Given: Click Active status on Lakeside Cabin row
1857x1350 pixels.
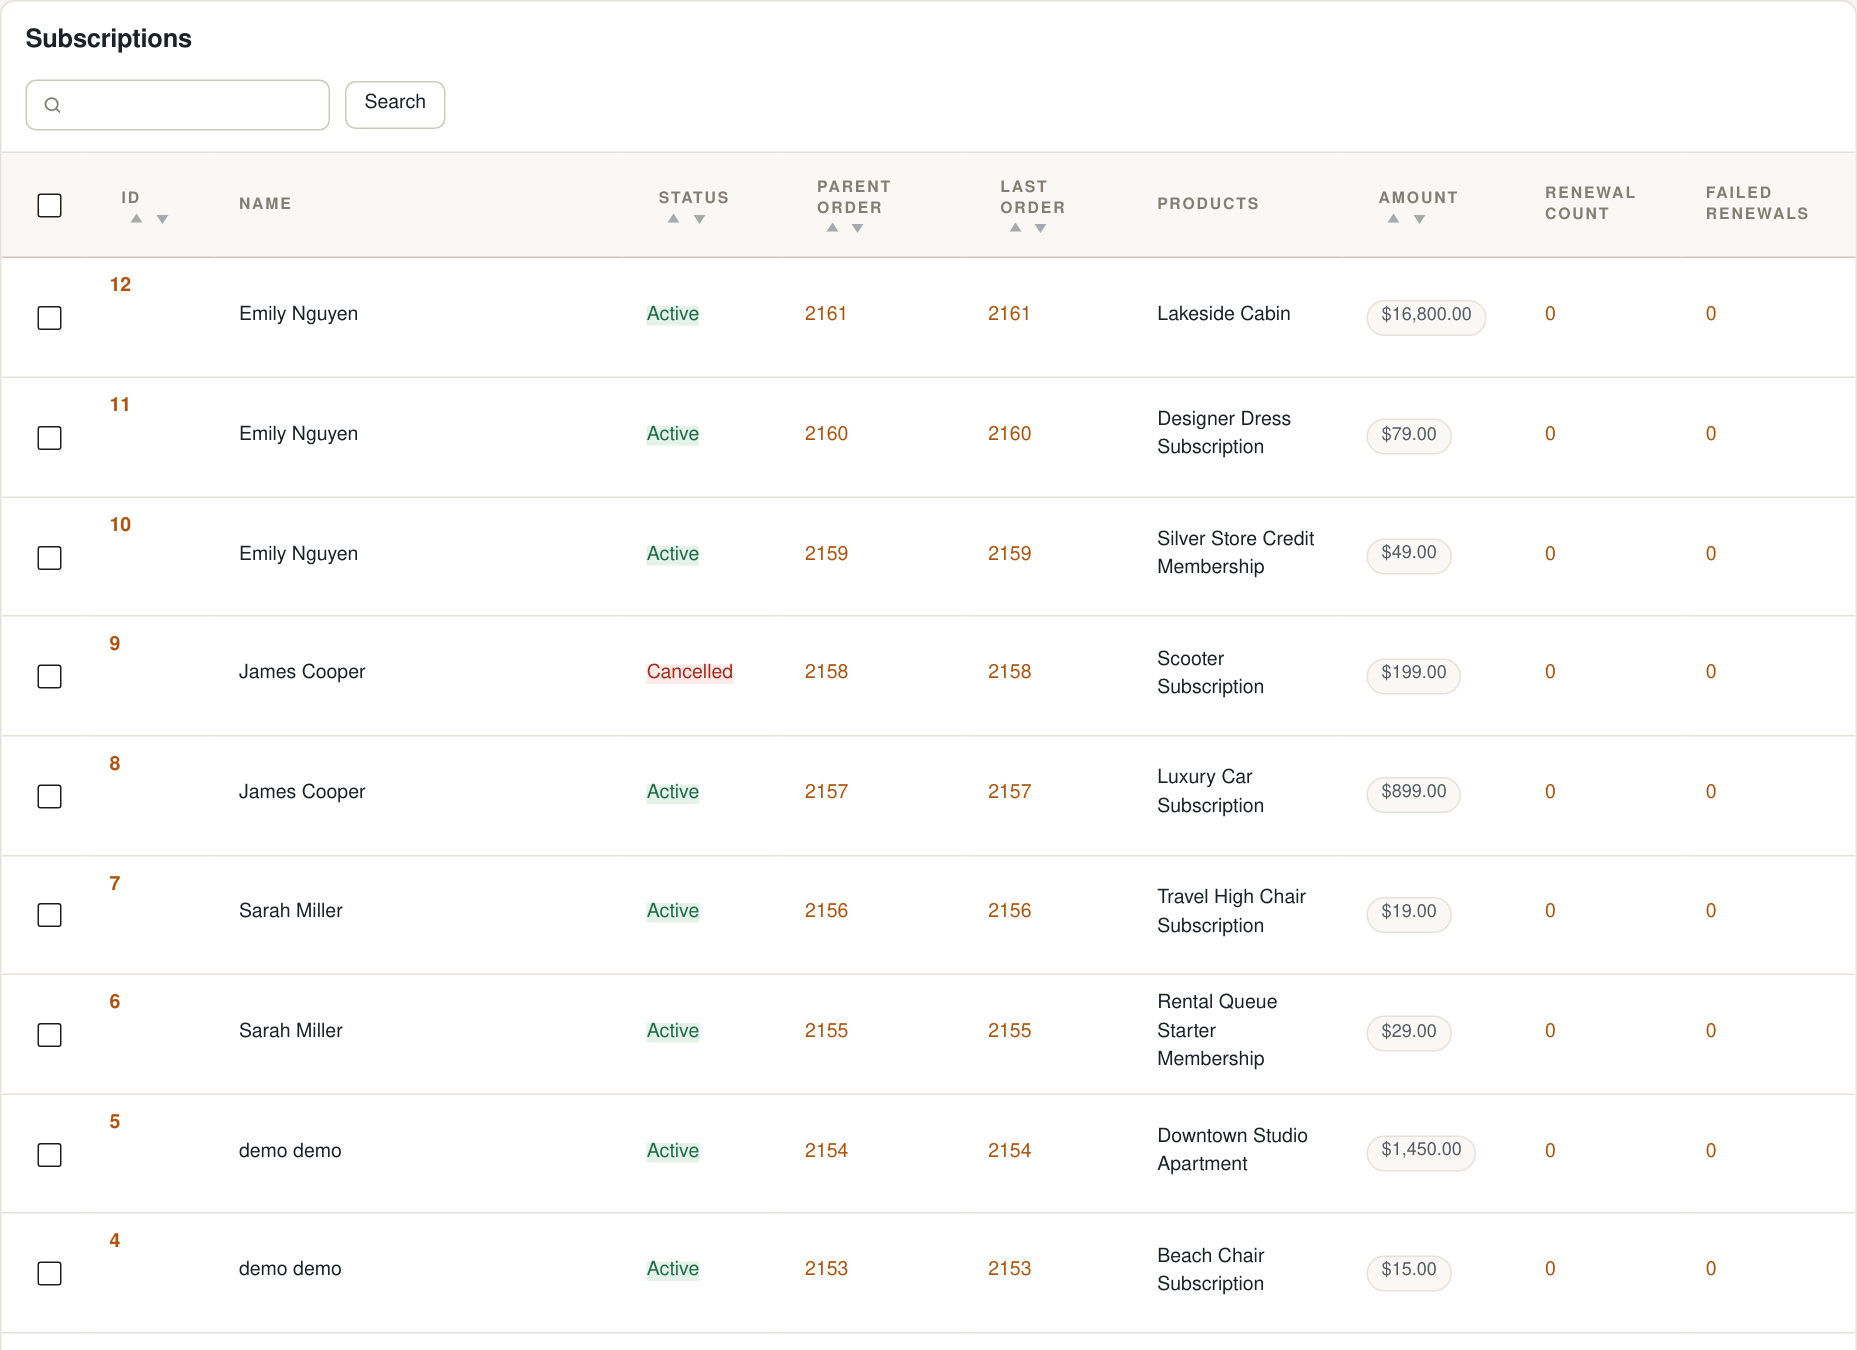Looking at the screenshot, I should tap(673, 314).
